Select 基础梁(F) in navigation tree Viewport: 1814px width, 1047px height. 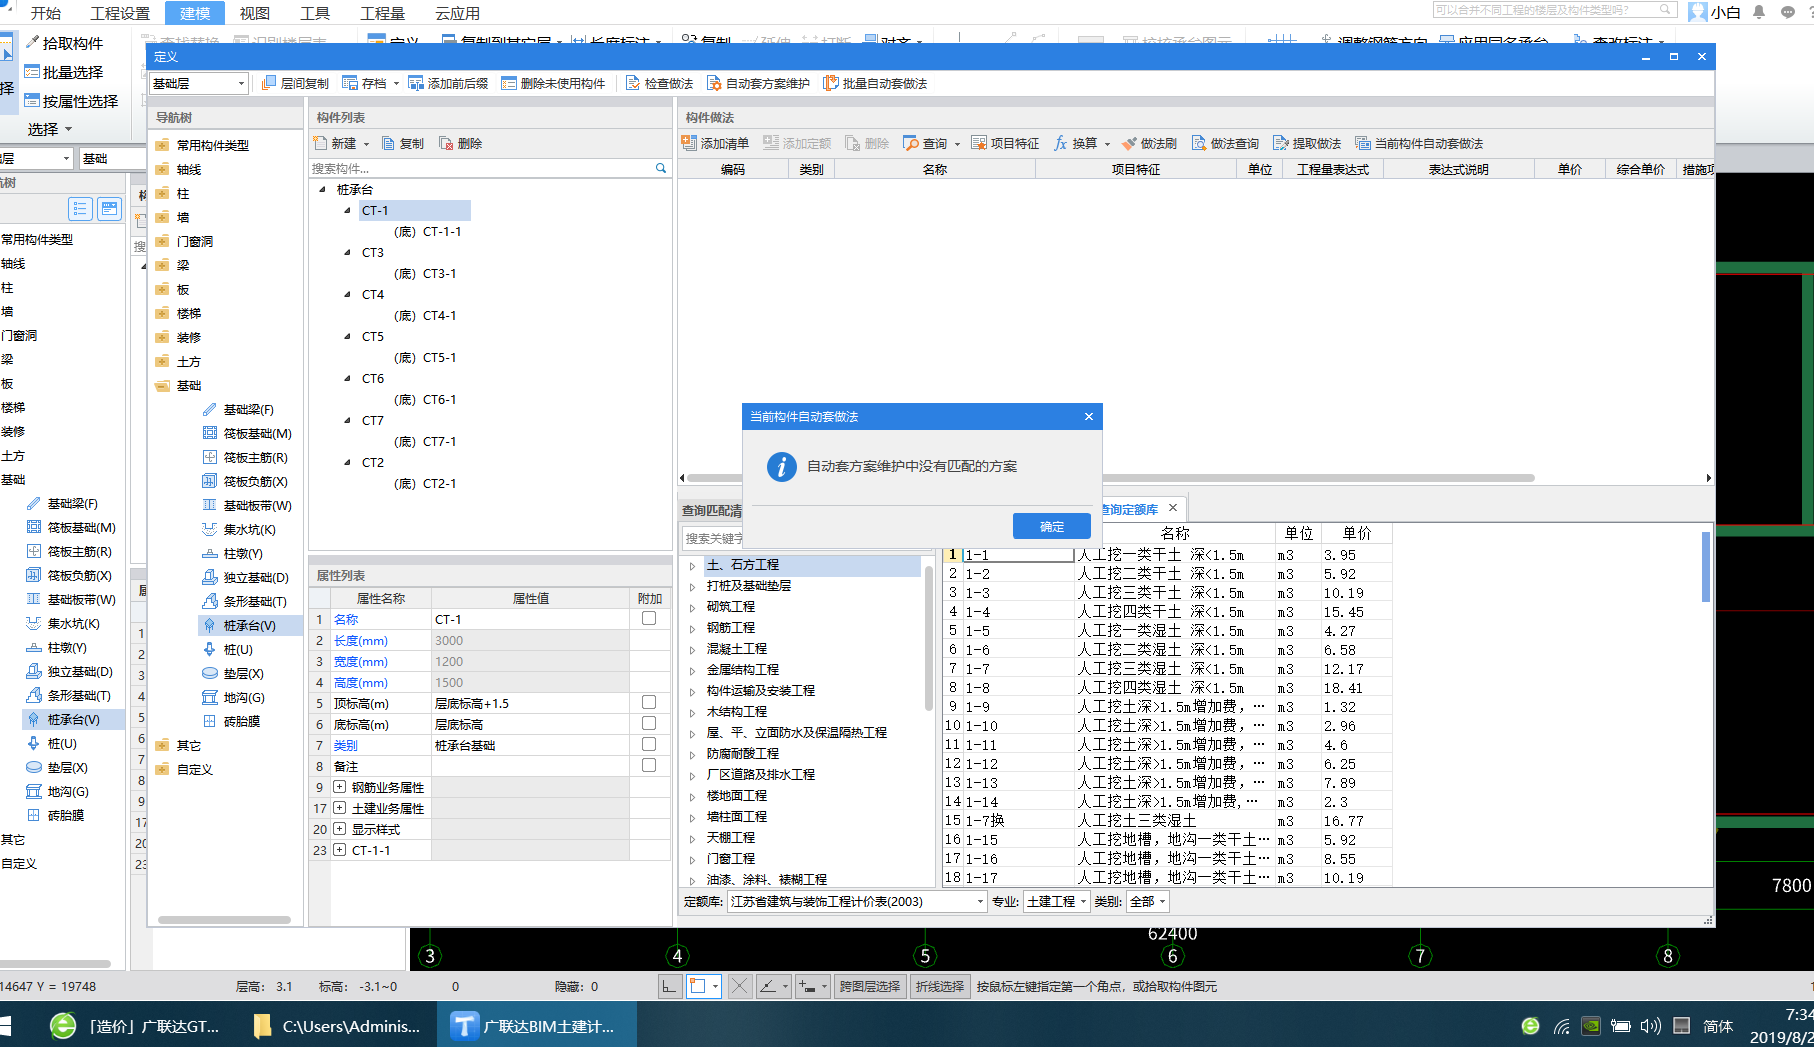tap(248, 409)
